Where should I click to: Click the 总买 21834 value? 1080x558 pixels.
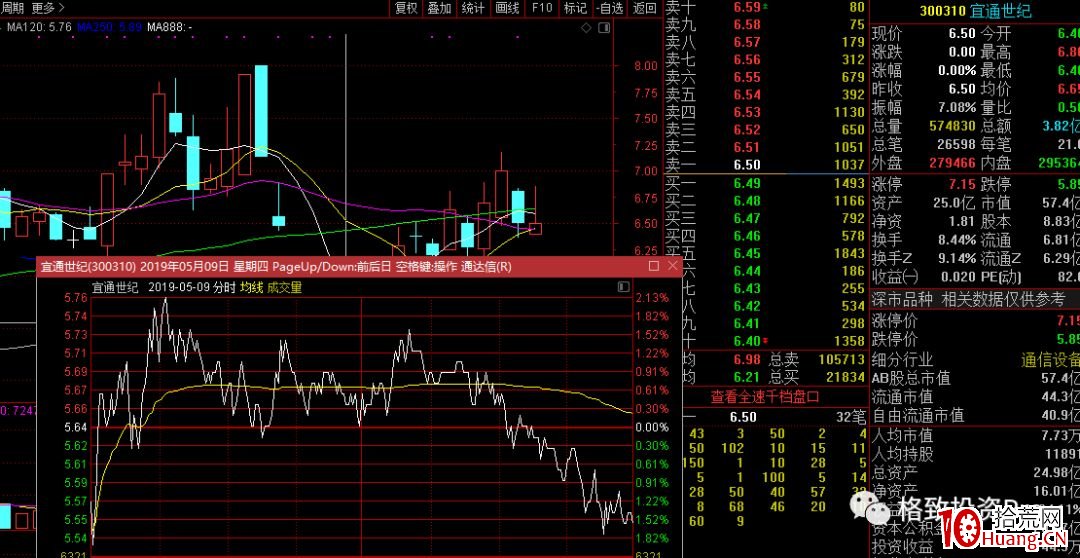pyautogui.click(x=845, y=377)
